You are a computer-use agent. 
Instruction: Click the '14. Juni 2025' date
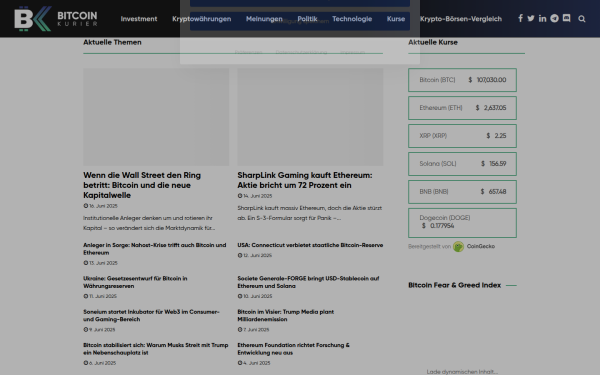coord(255,196)
